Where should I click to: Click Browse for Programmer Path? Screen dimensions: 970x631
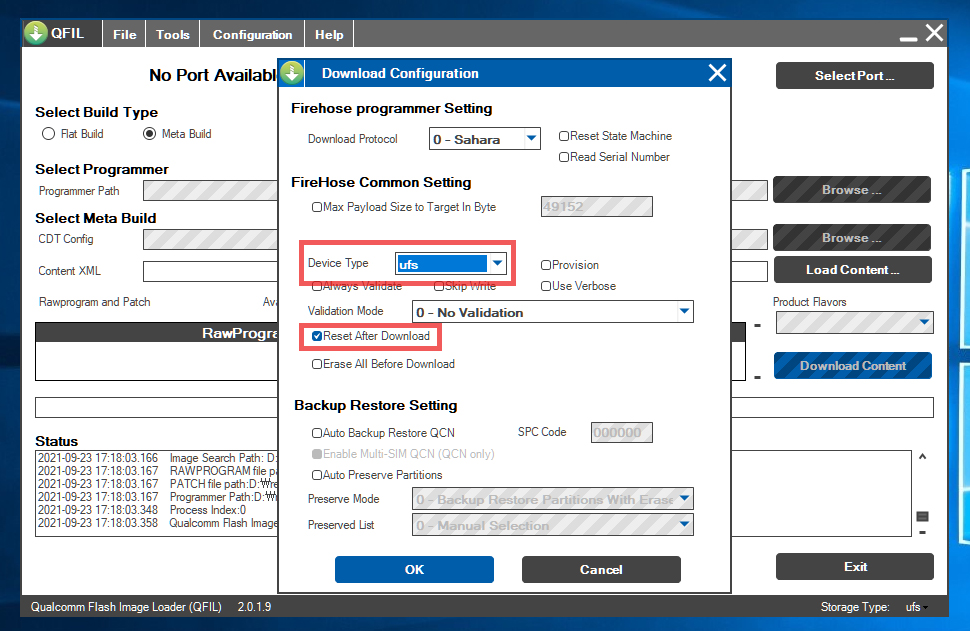point(852,190)
